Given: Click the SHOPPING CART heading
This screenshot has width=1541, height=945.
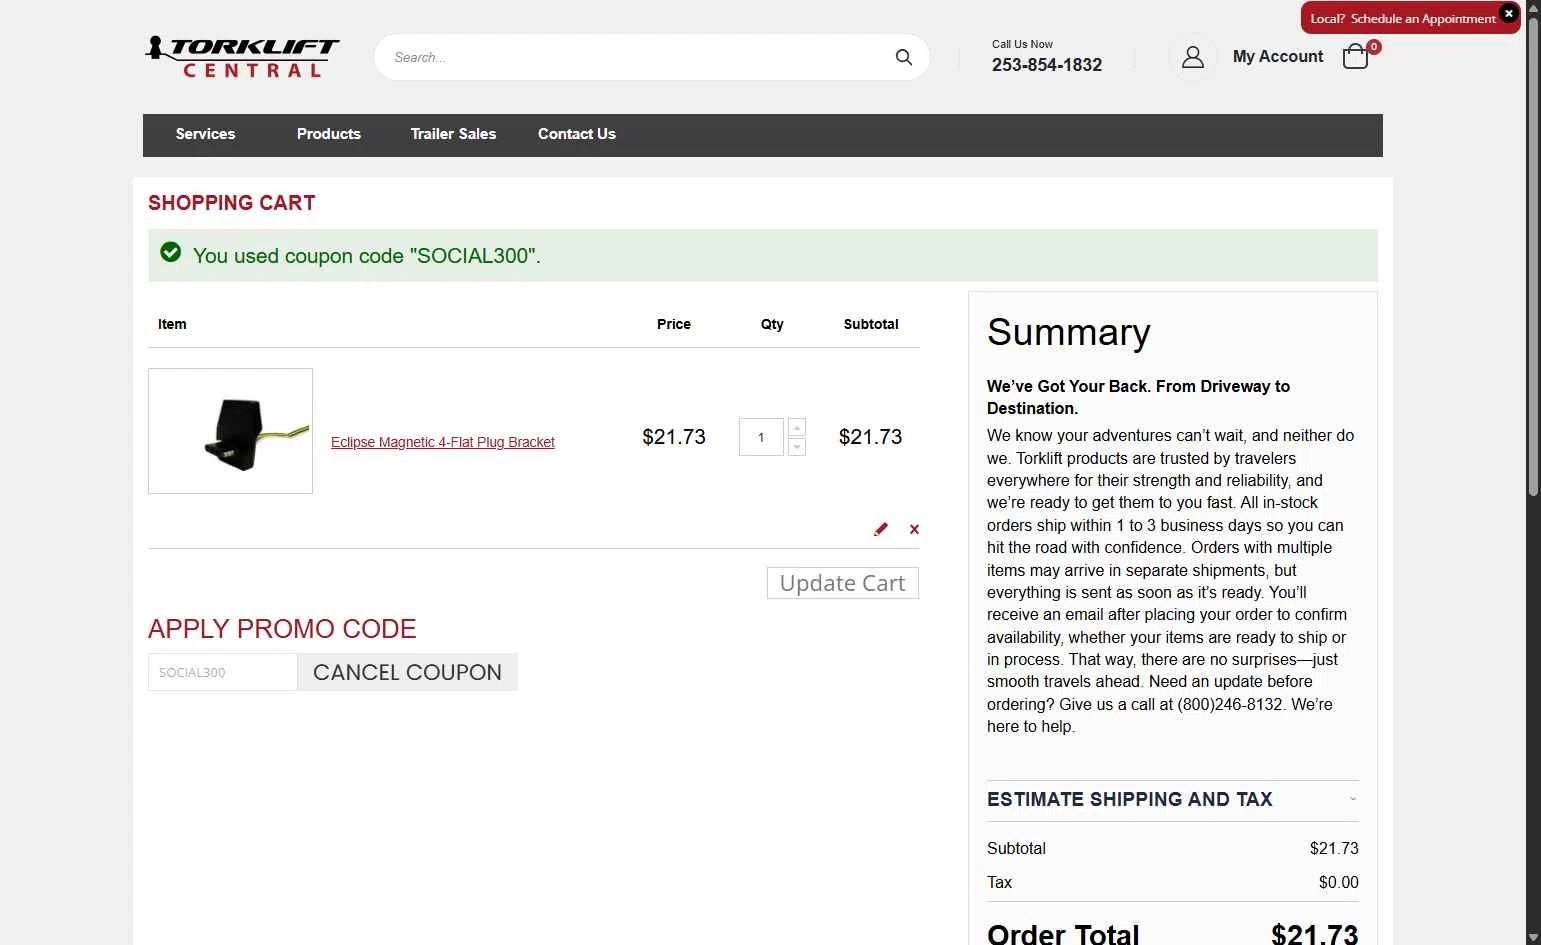Looking at the screenshot, I should [x=232, y=203].
